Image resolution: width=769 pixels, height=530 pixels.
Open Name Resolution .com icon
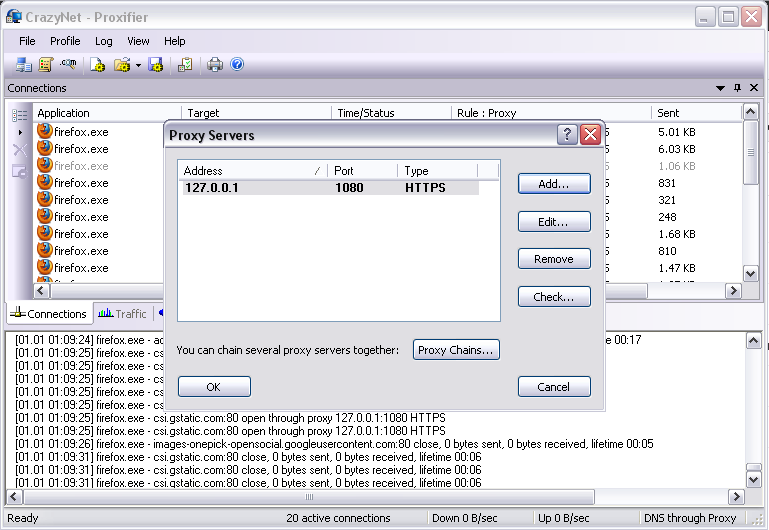tap(69, 64)
